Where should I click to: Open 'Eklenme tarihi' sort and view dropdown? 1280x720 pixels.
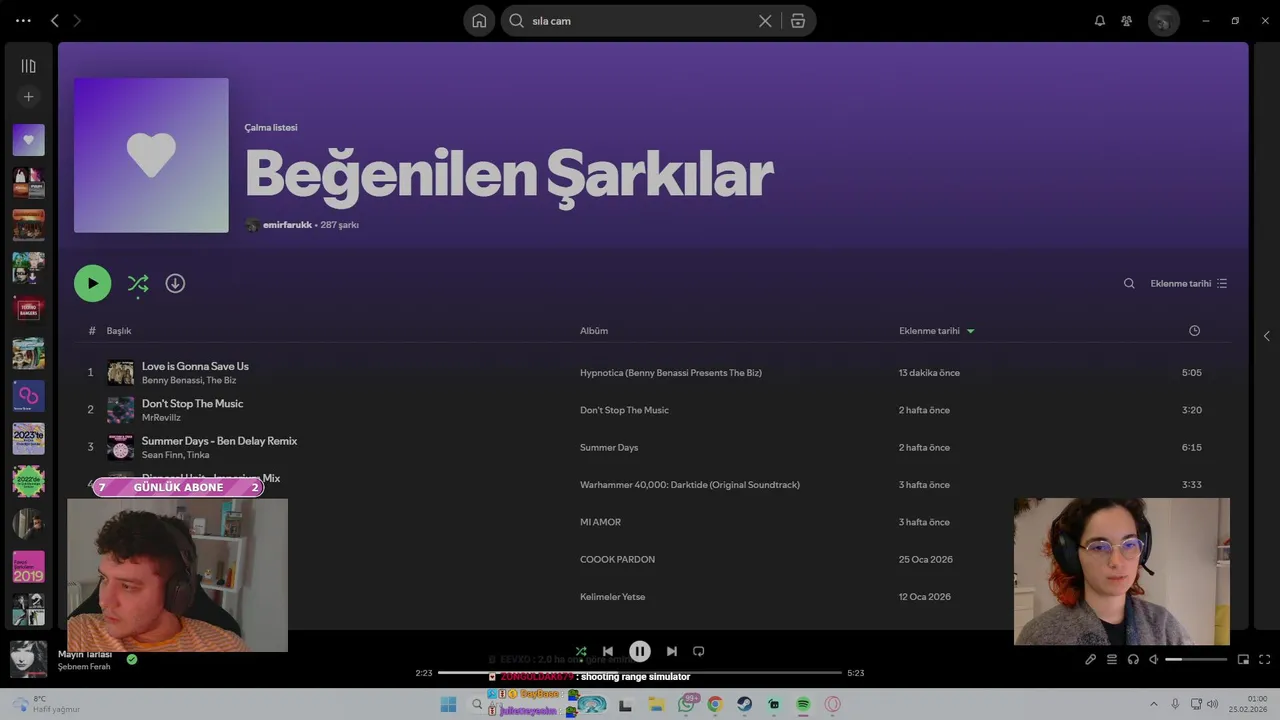[1189, 284]
